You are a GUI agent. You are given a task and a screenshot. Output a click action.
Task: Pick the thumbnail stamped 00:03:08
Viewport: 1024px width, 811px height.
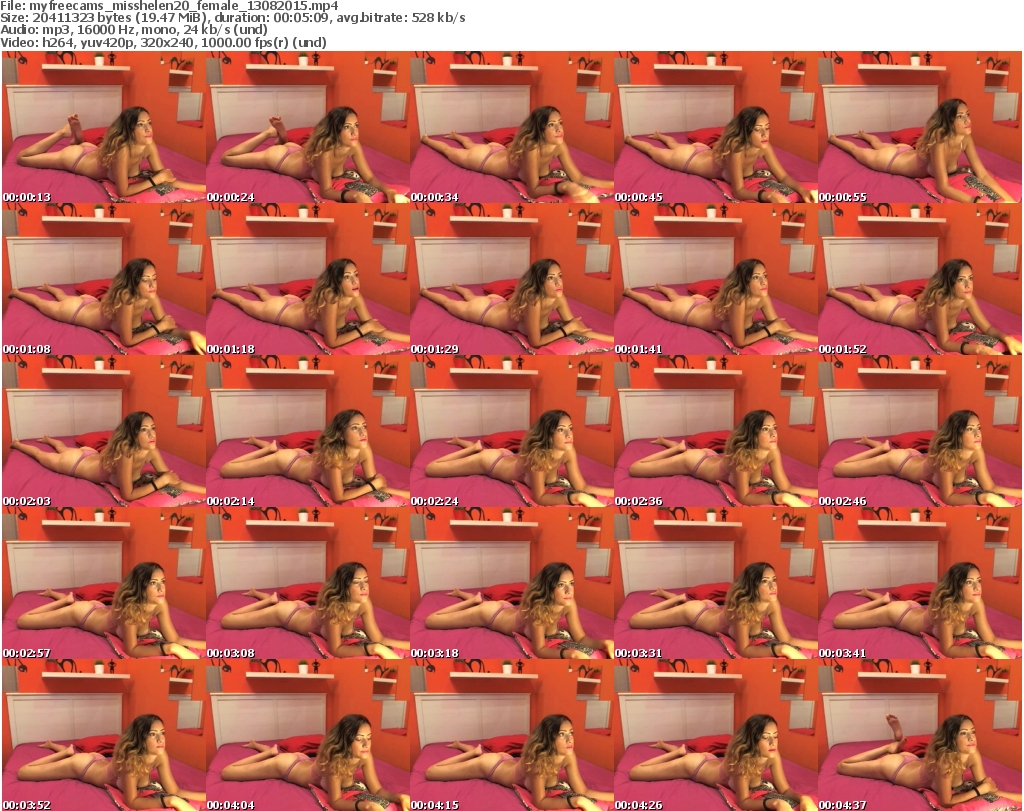click(x=308, y=583)
